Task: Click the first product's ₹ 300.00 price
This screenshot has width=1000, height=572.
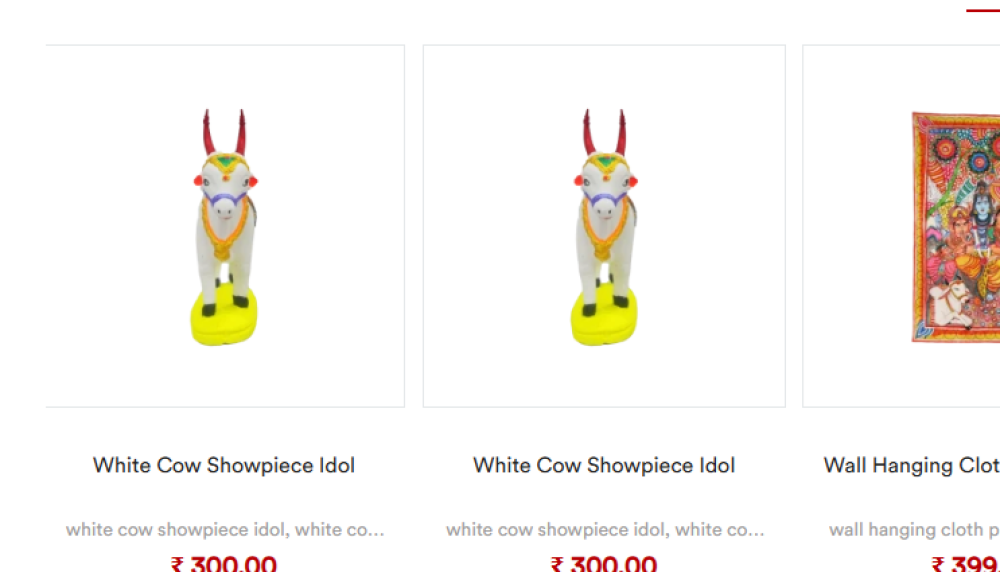Action: 224,563
